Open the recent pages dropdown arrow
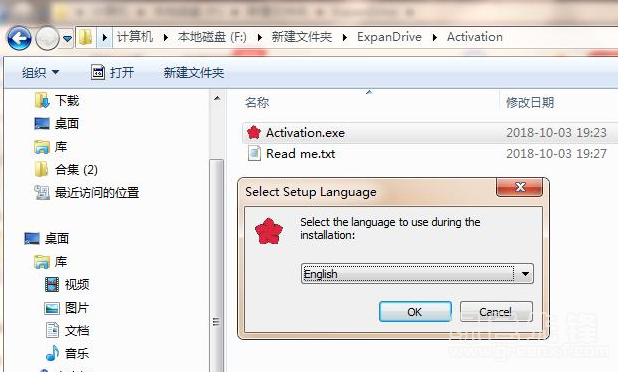Screen dimensions: 618x372 (x=67, y=39)
